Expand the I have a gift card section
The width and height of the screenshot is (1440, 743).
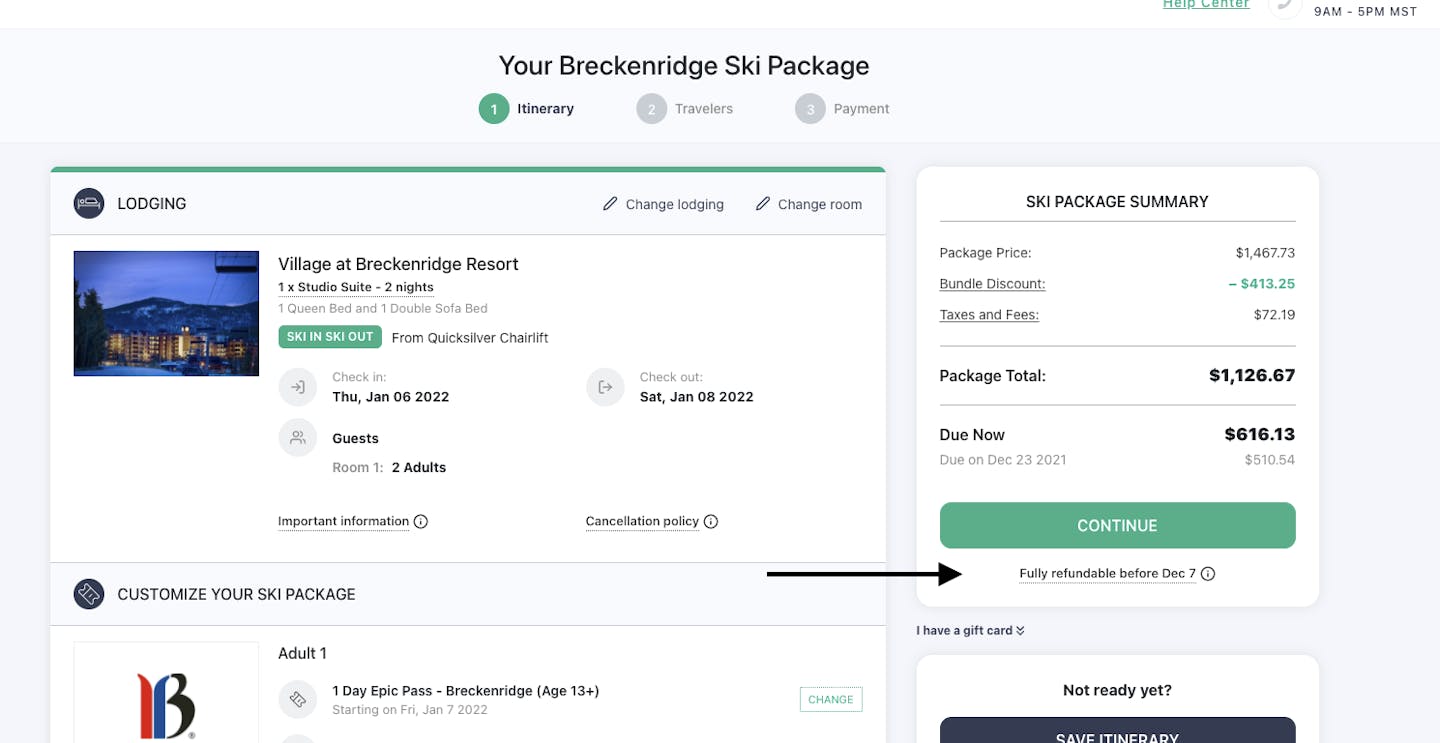[970, 631]
